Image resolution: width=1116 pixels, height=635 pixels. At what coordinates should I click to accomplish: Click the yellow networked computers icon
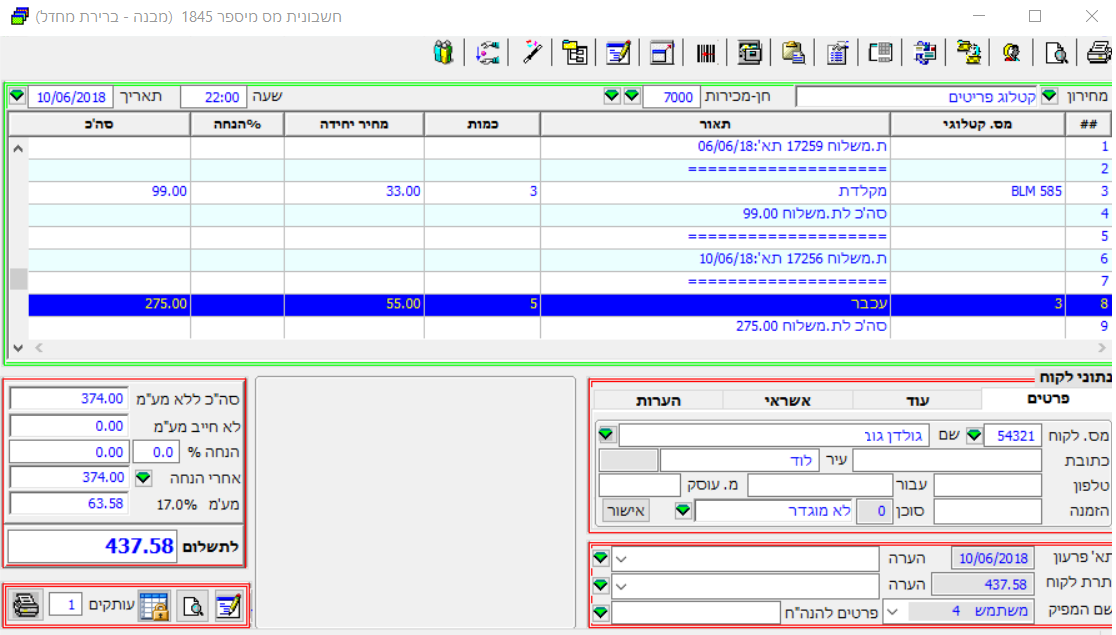(x=968, y=53)
